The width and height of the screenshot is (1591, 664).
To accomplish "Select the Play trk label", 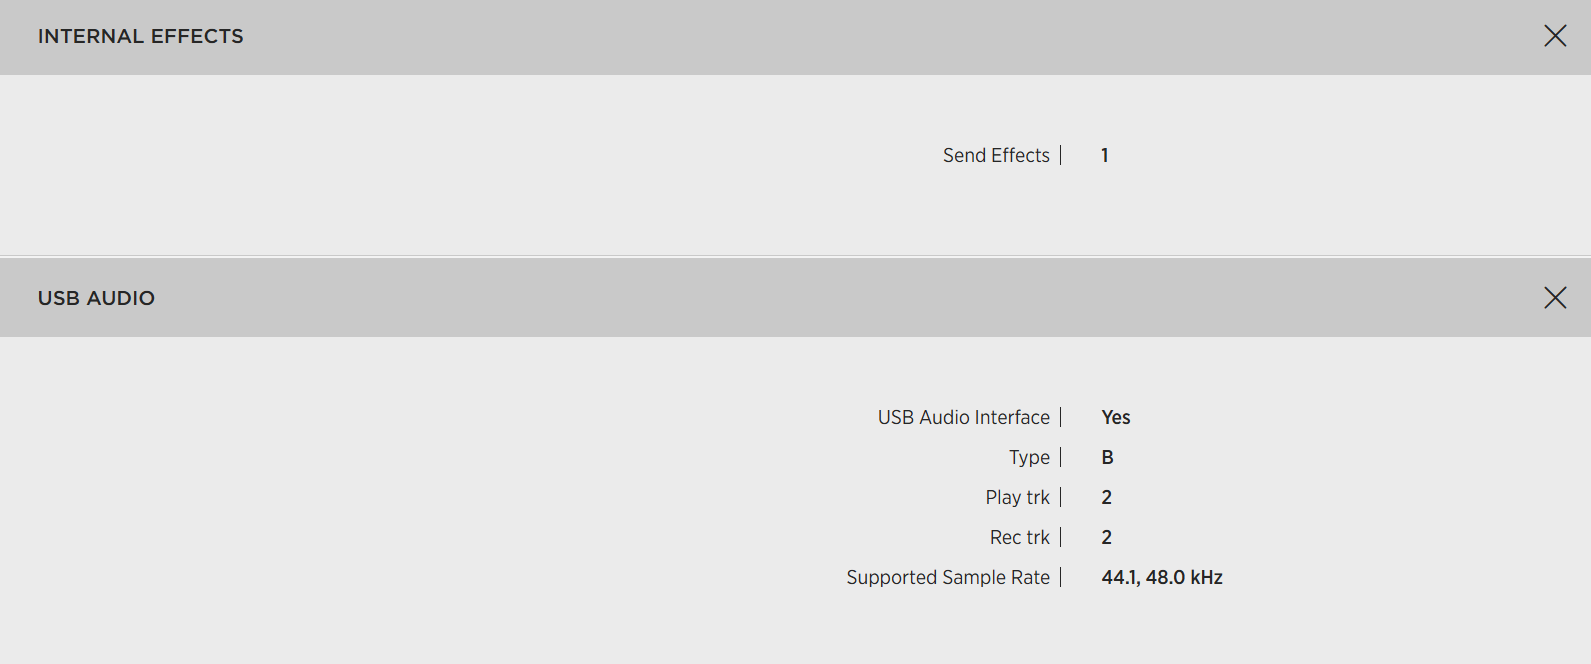I will (1017, 497).
